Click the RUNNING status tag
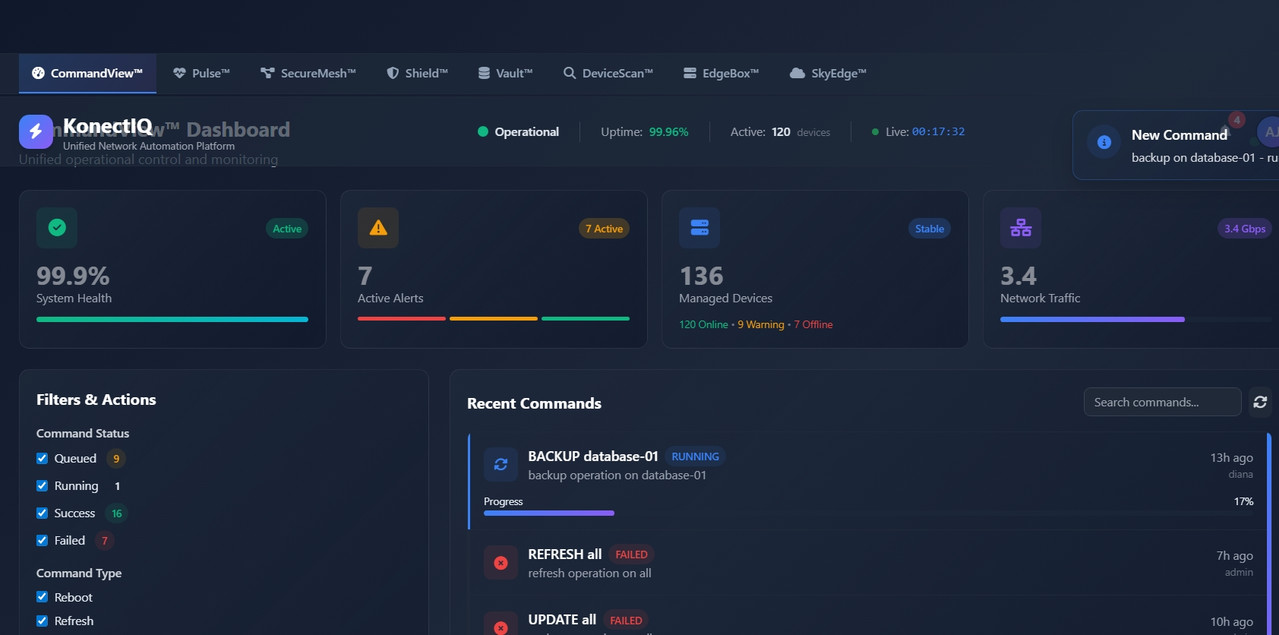The image size is (1279, 635). pyautogui.click(x=695, y=456)
